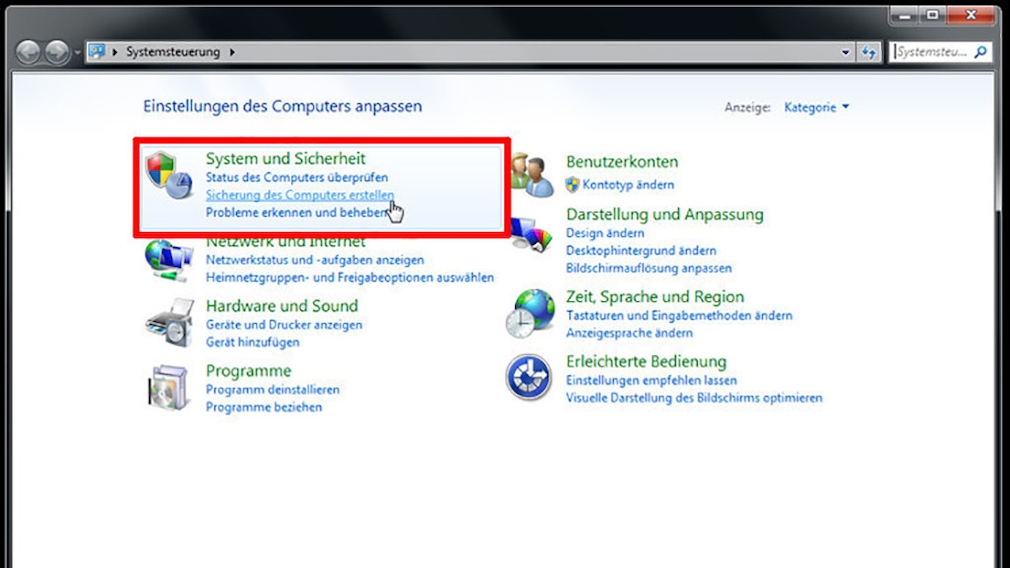Expand the arrow before Systemsteuerung breadcrumb
Viewport: 1010px width, 568px height.
click(x=115, y=52)
